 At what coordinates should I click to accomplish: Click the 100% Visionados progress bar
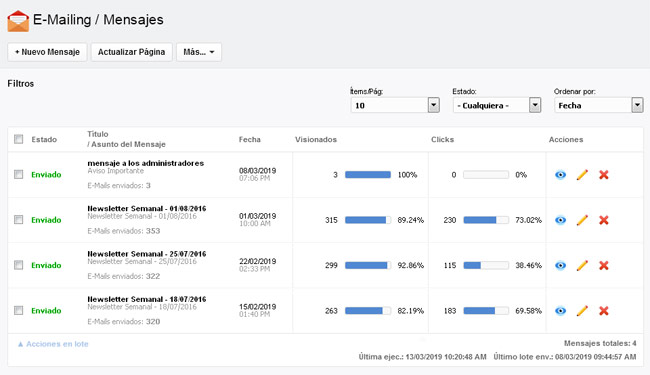pos(368,175)
